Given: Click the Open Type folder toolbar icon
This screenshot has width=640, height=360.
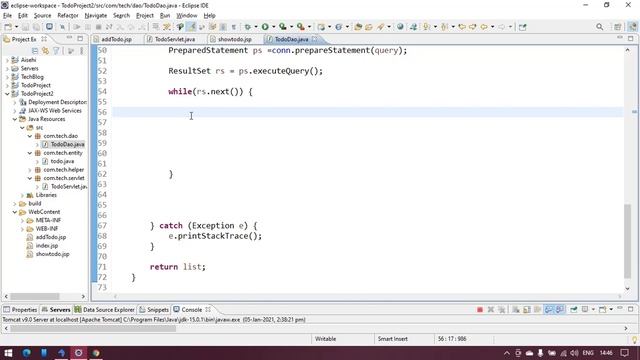Looking at the screenshot, I should click(358, 27).
